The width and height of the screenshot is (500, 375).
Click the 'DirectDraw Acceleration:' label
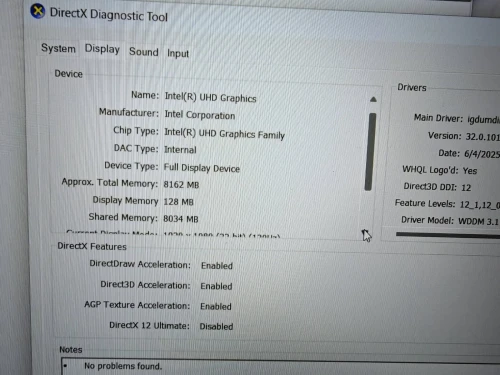(x=140, y=264)
